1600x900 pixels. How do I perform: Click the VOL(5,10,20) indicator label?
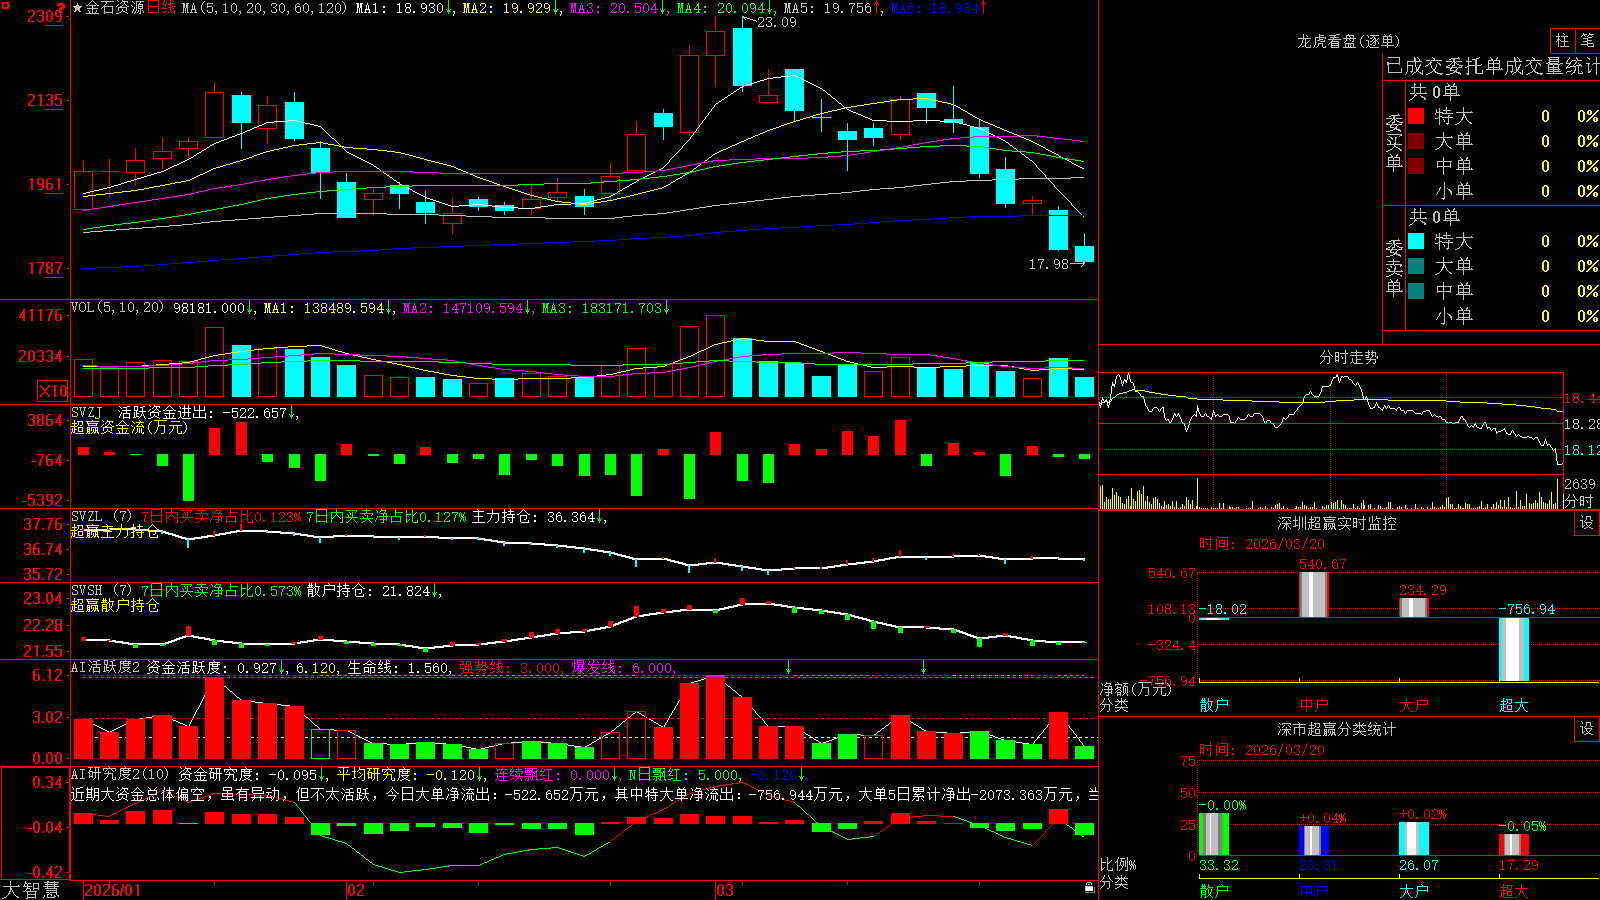point(117,307)
